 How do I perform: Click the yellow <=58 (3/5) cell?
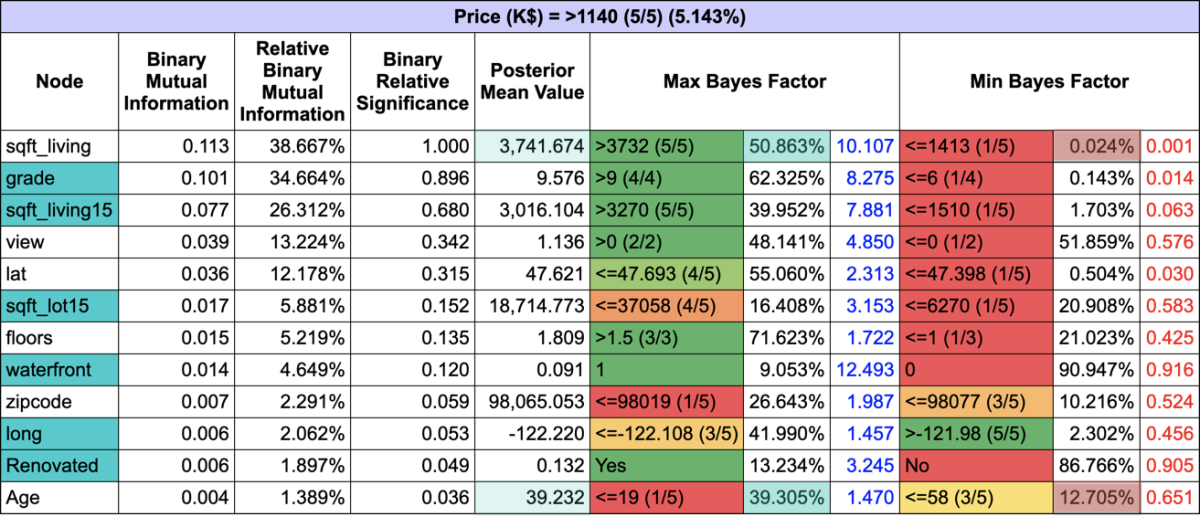click(x=974, y=497)
